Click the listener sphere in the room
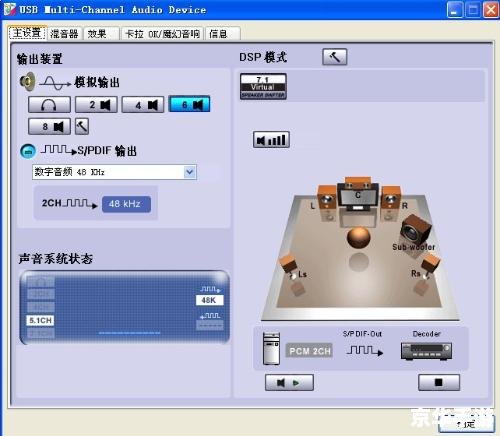 click(359, 237)
